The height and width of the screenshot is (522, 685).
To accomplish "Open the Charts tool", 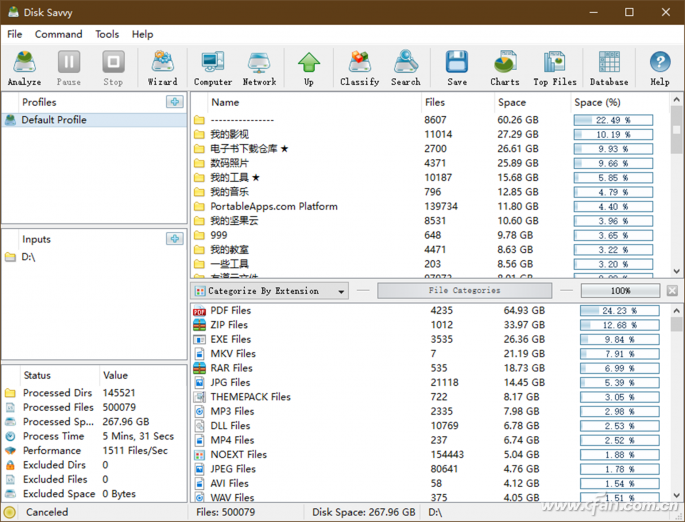I will pos(505,68).
